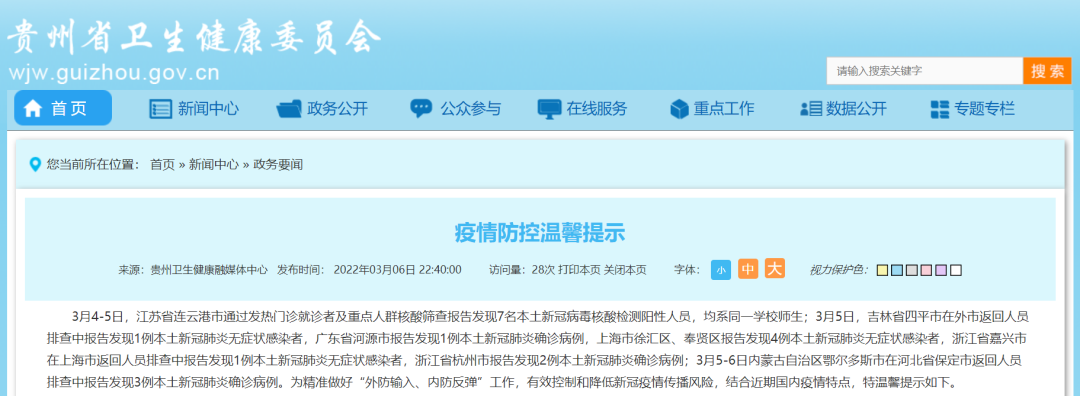Click the 数据公开 person-list icon
1080x396 pixels.
[811, 109]
